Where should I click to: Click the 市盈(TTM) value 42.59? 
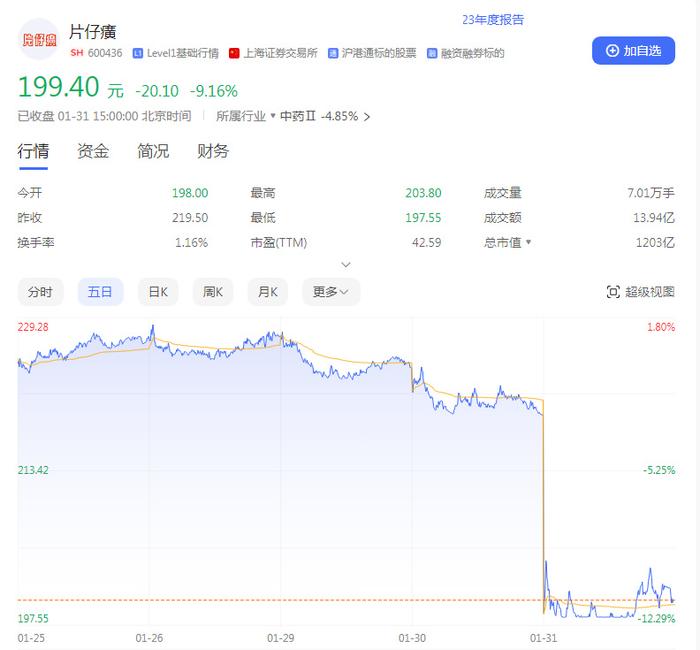(426, 242)
